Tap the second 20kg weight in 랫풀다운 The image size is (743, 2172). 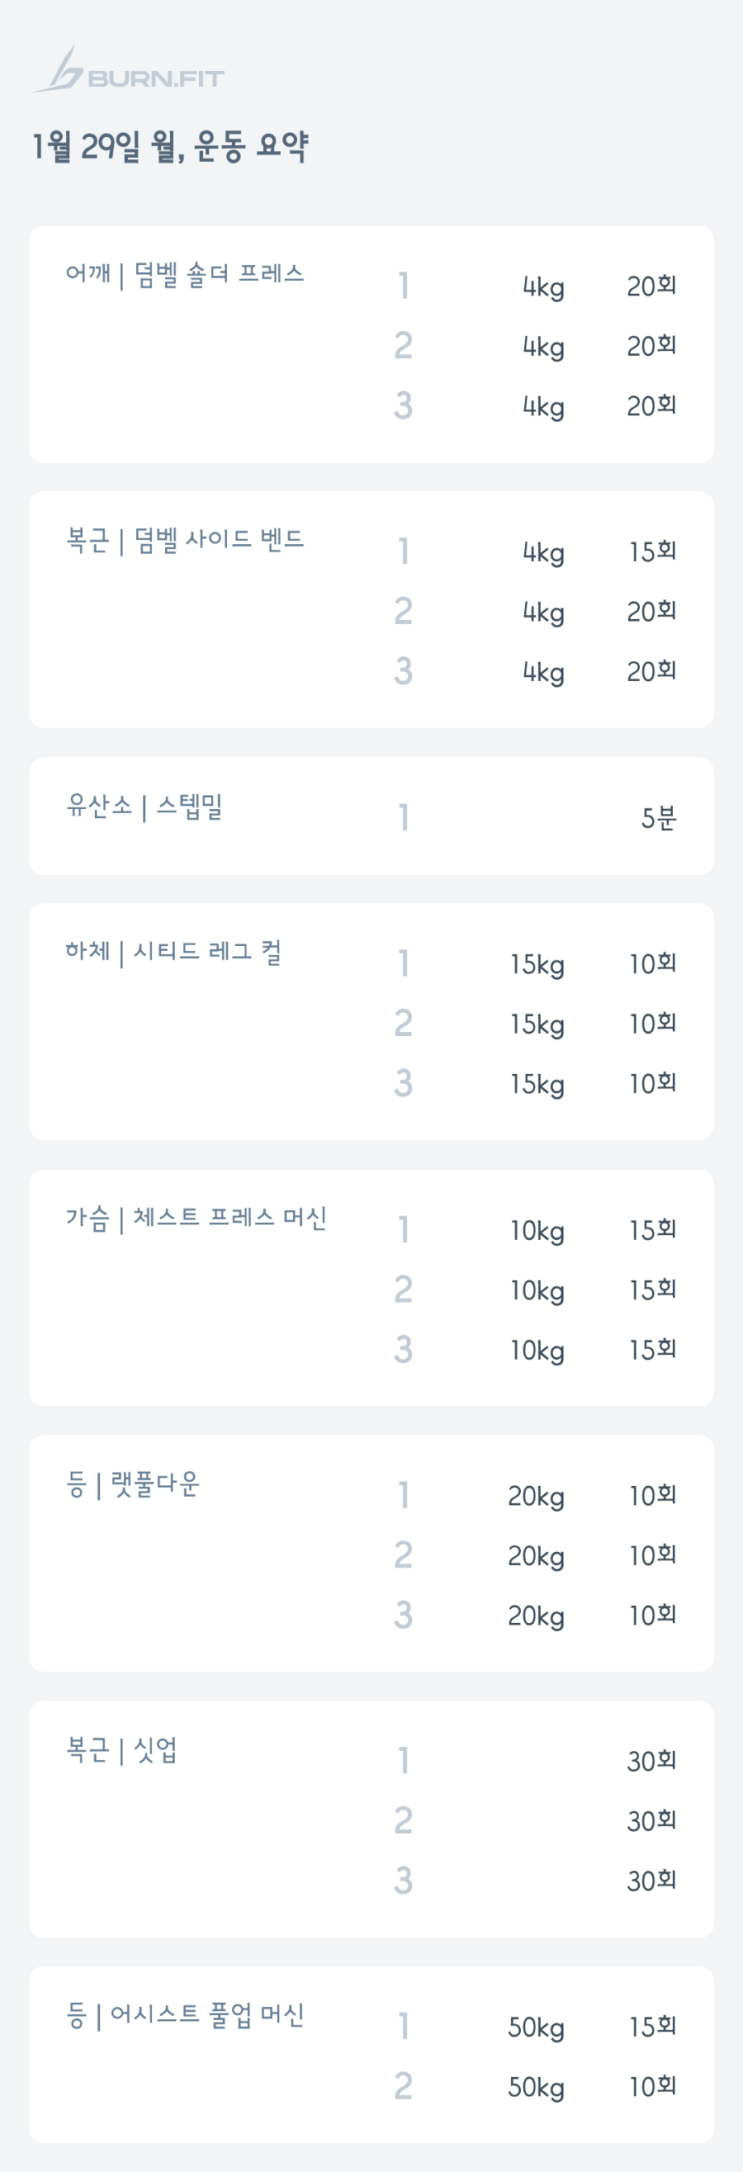pos(536,1556)
